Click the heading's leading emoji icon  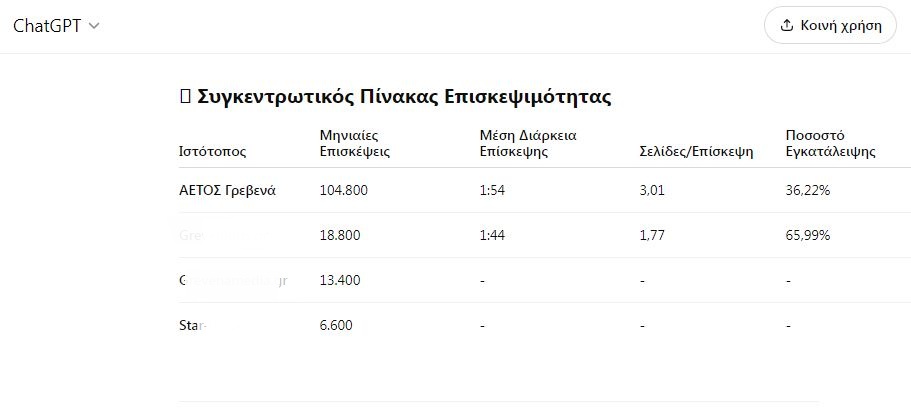click(x=185, y=97)
